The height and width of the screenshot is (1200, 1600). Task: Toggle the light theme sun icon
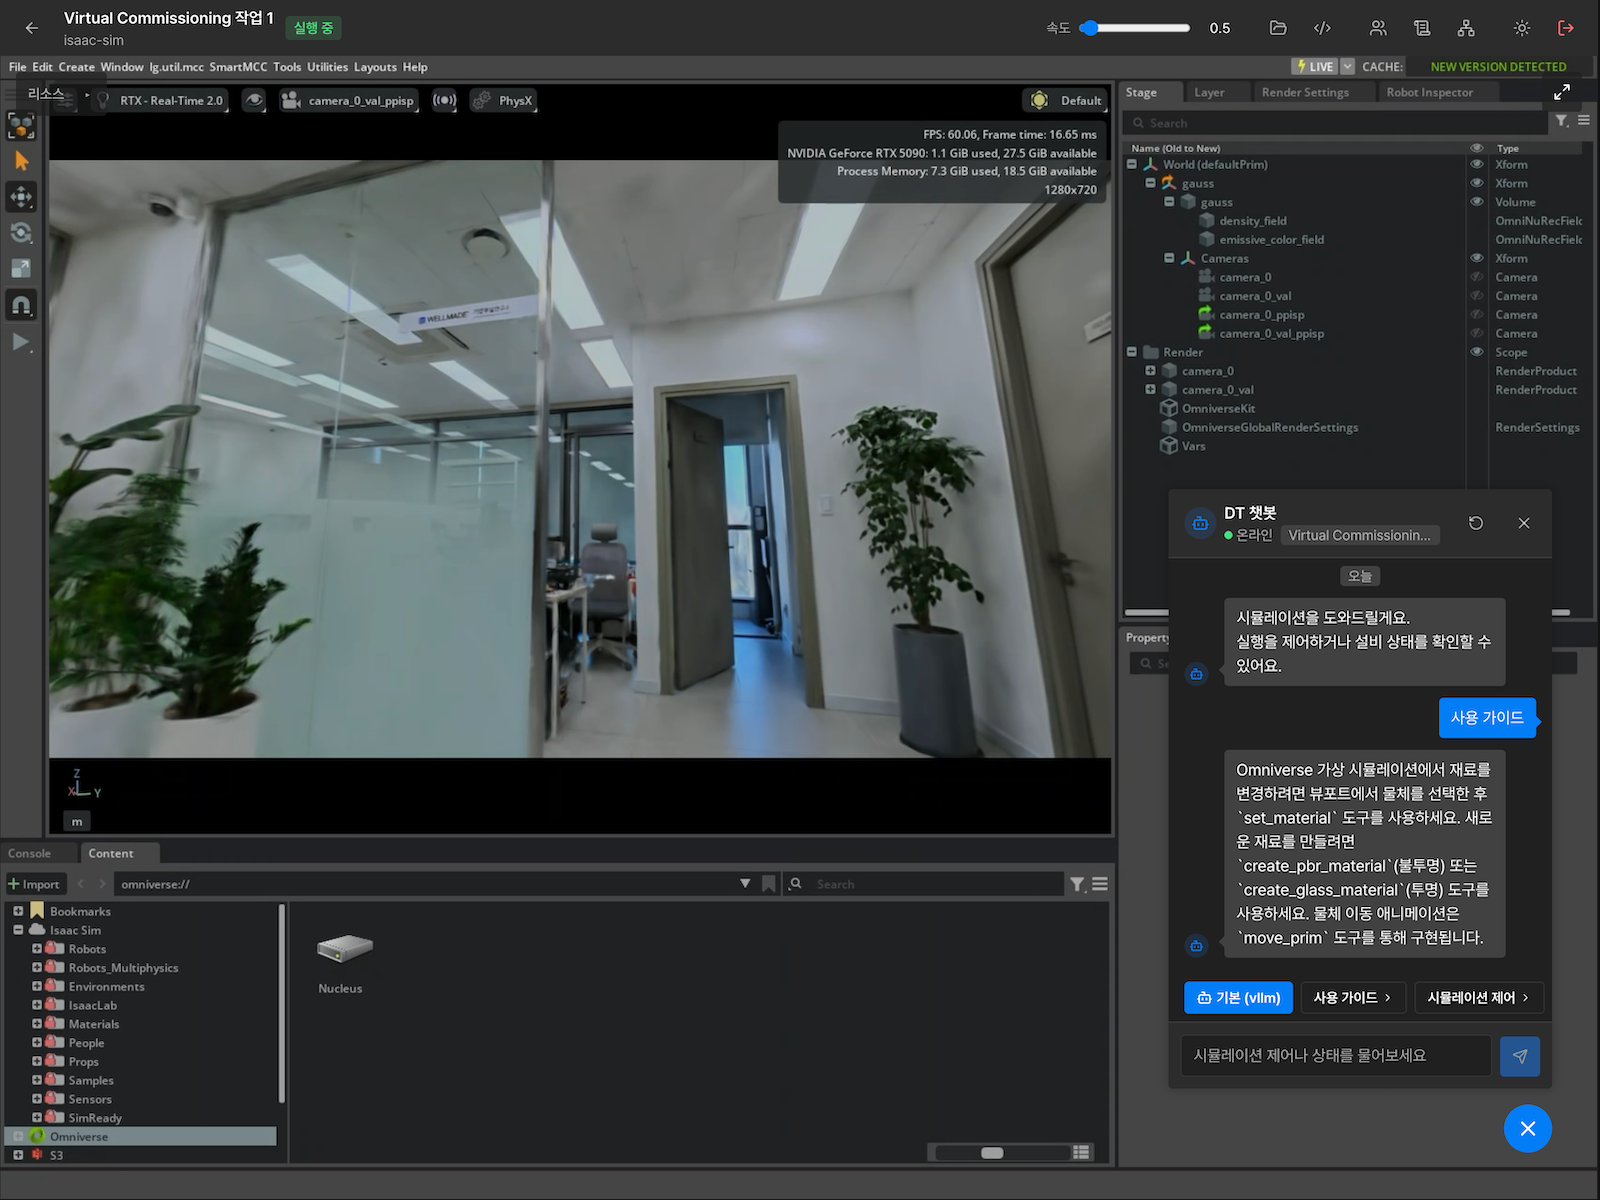click(1522, 28)
